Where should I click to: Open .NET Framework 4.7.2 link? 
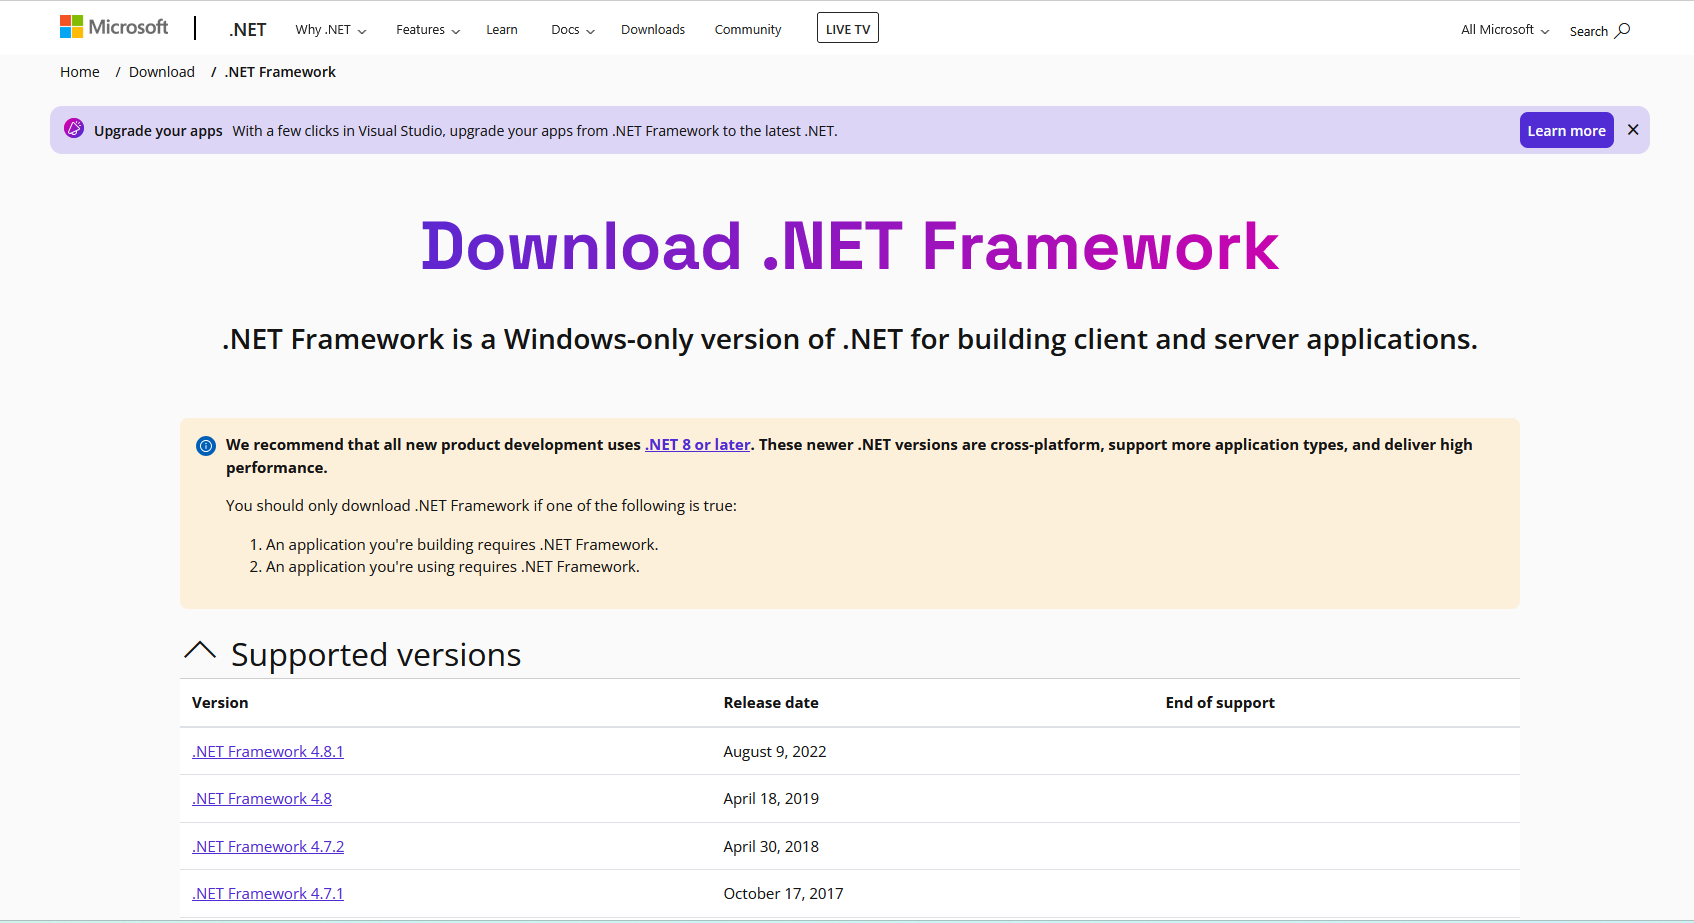(x=268, y=847)
